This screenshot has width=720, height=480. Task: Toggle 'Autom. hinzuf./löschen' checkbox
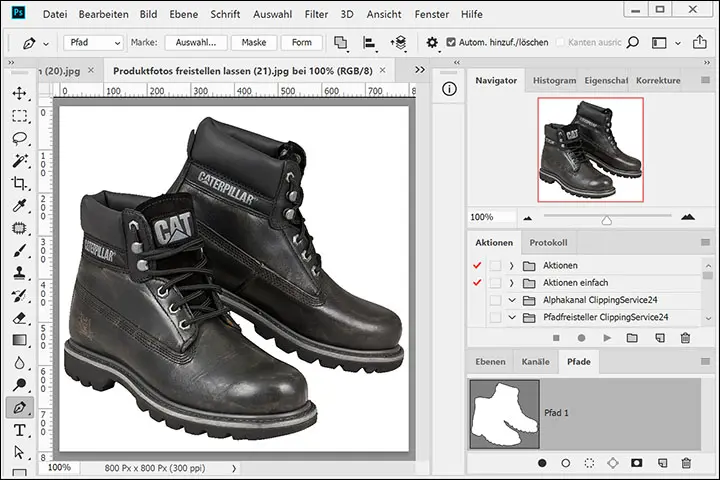(x=451, y=43)
